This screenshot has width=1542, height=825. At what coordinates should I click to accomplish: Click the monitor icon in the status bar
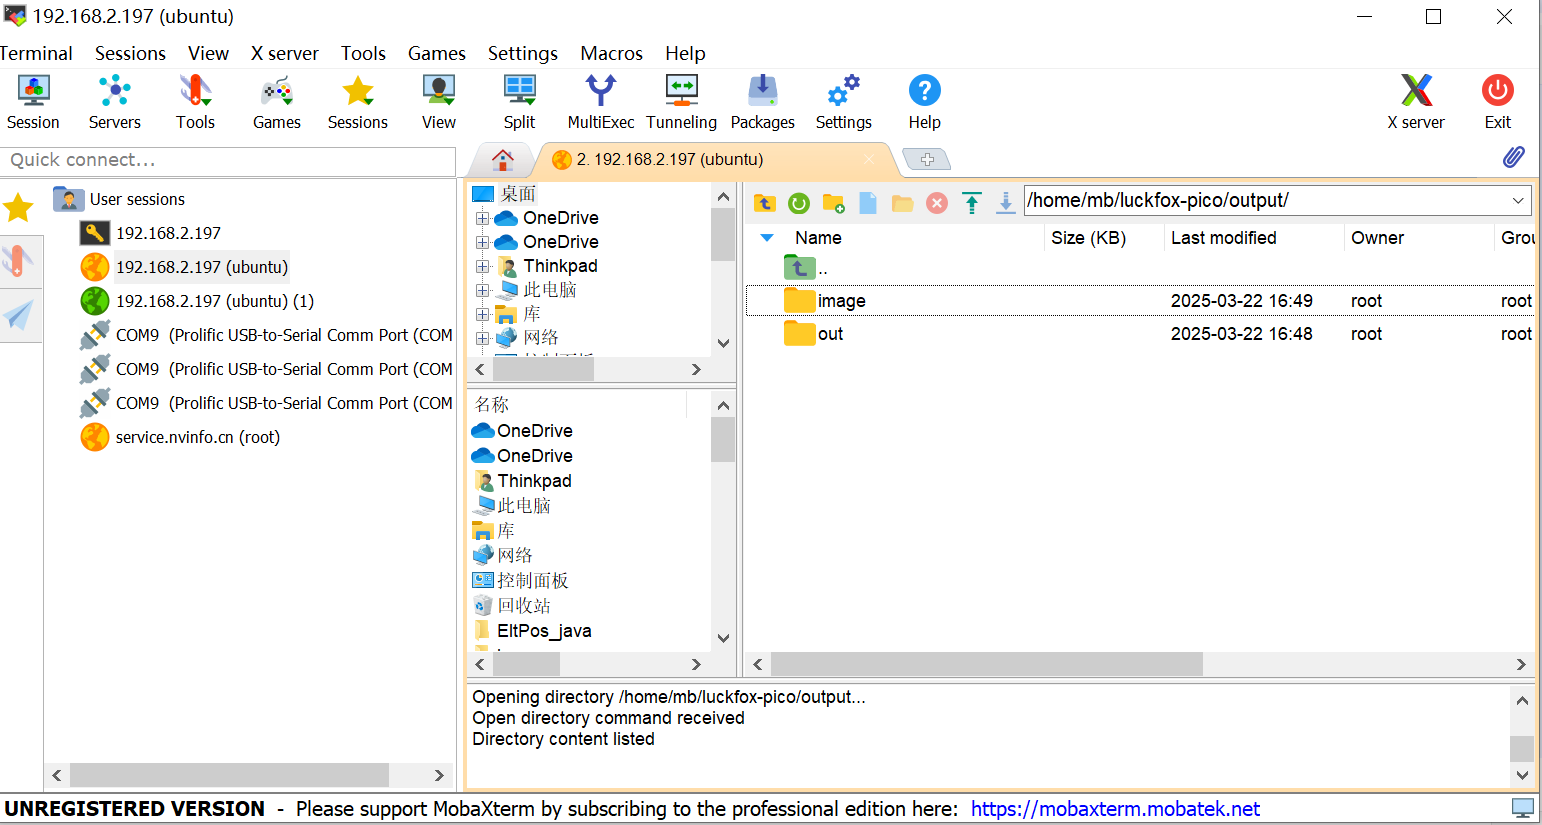click(1523, 808)
